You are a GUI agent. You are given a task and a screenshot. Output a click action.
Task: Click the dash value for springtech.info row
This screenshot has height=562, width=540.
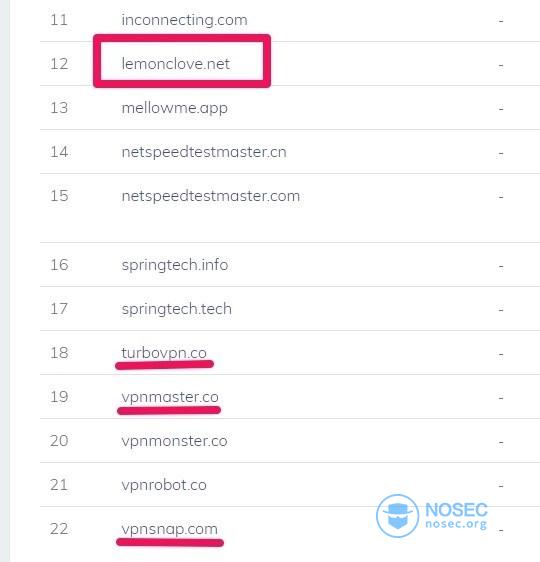tap(501, 266)
